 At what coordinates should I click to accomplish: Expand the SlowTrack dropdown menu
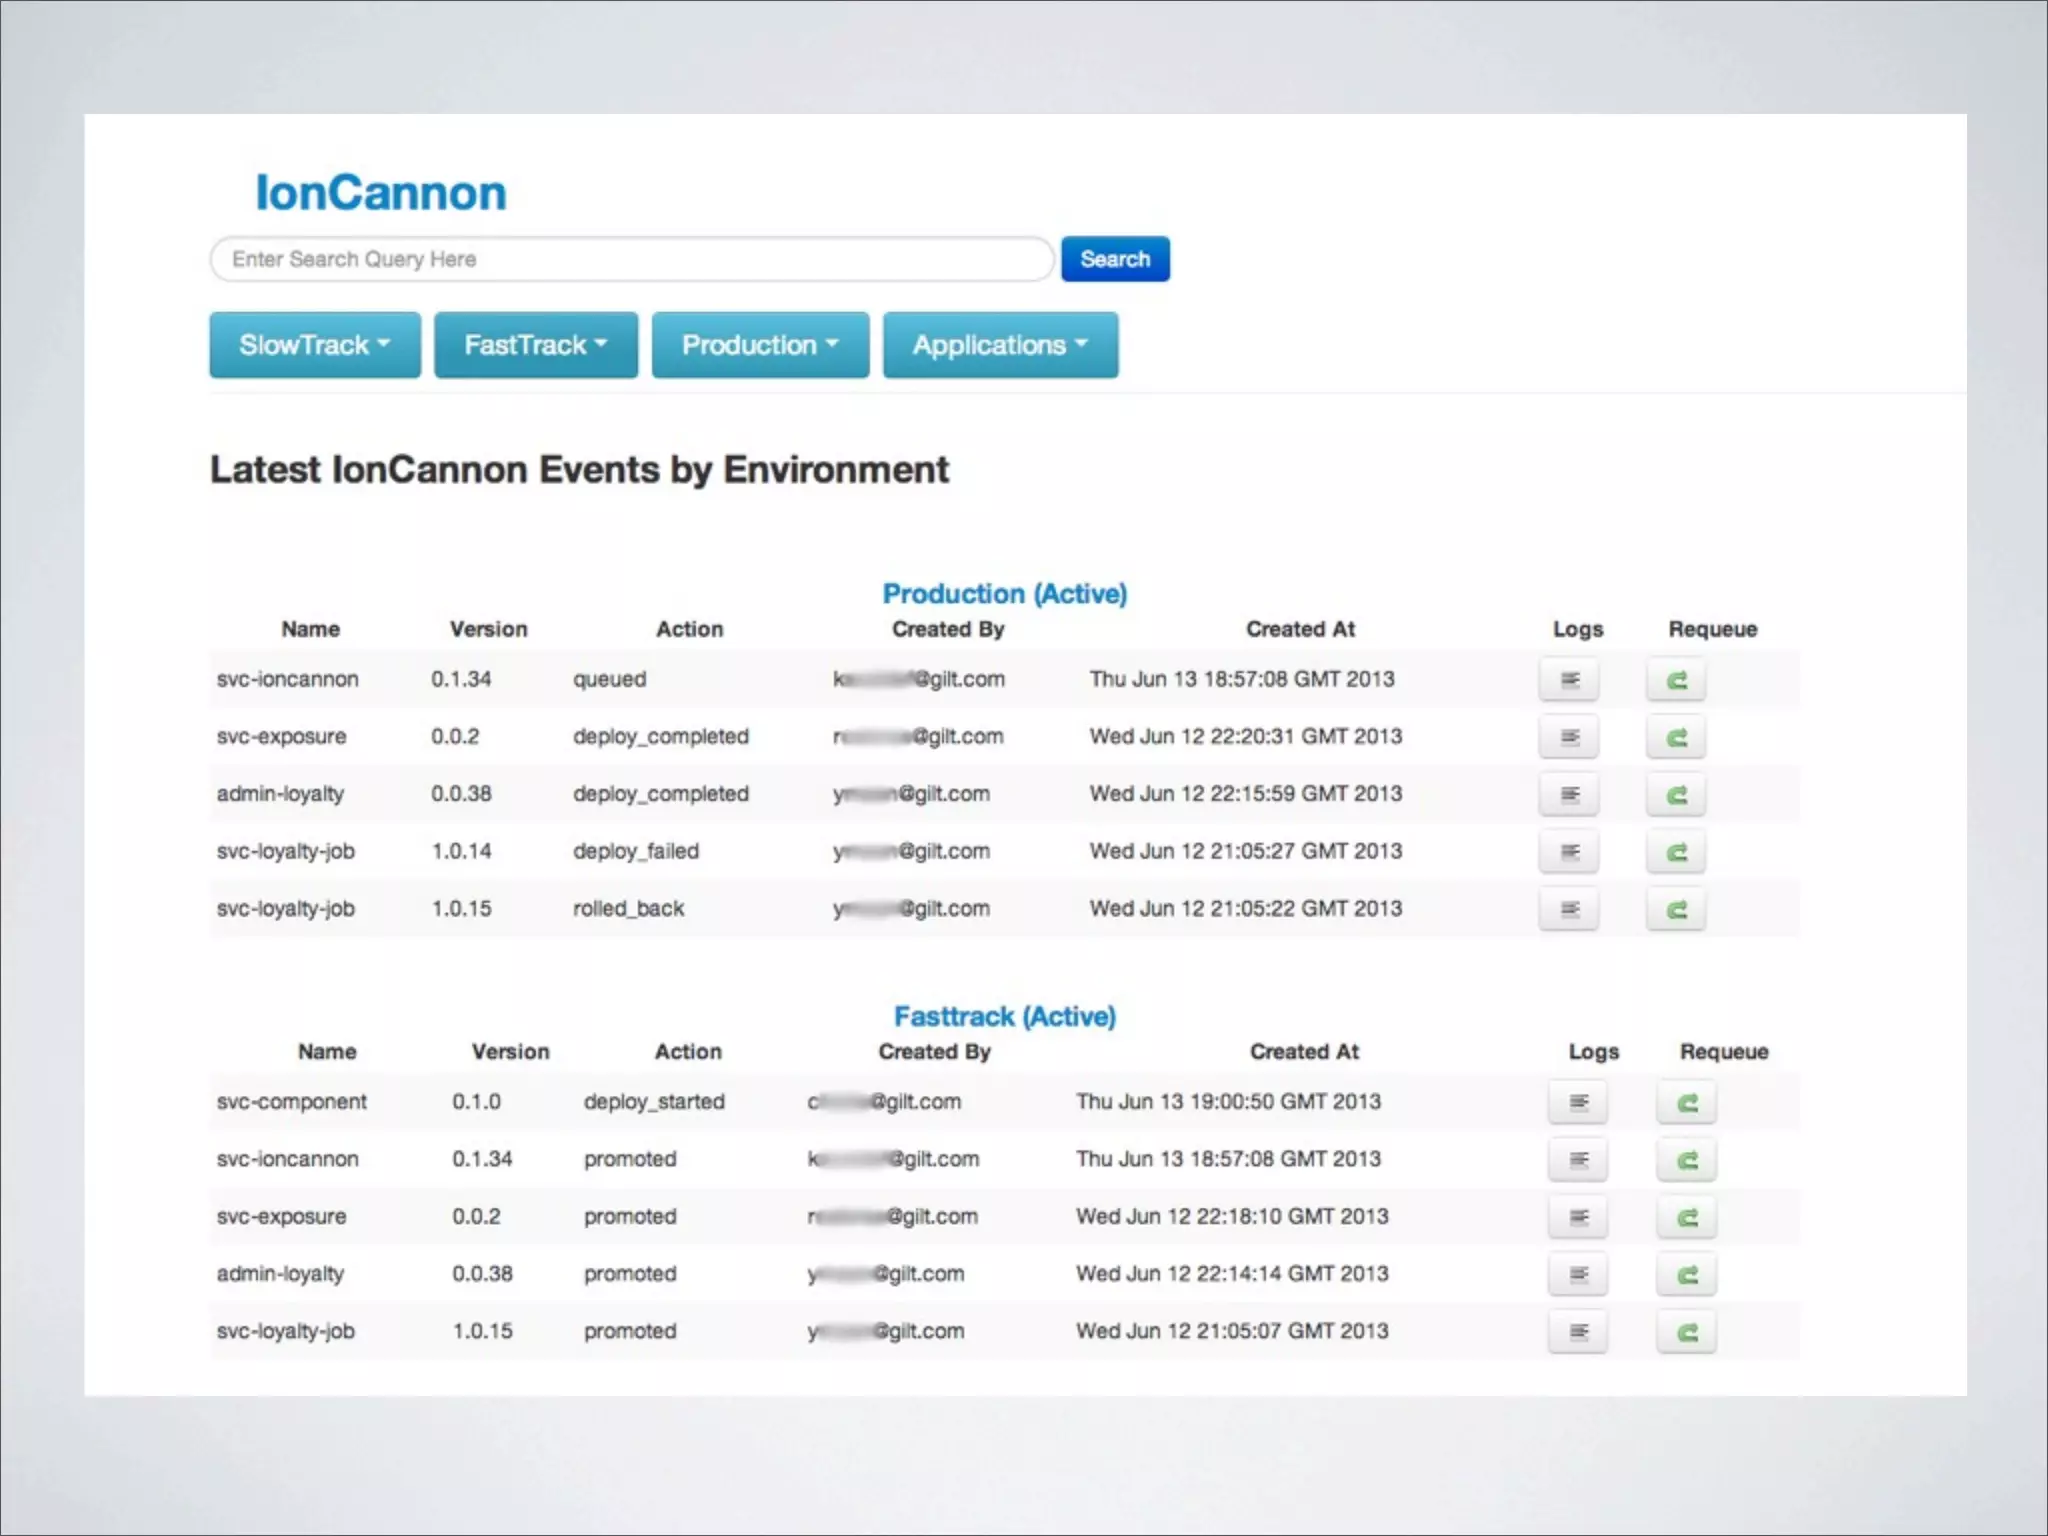pyautogui.click(x=315, y=345)
